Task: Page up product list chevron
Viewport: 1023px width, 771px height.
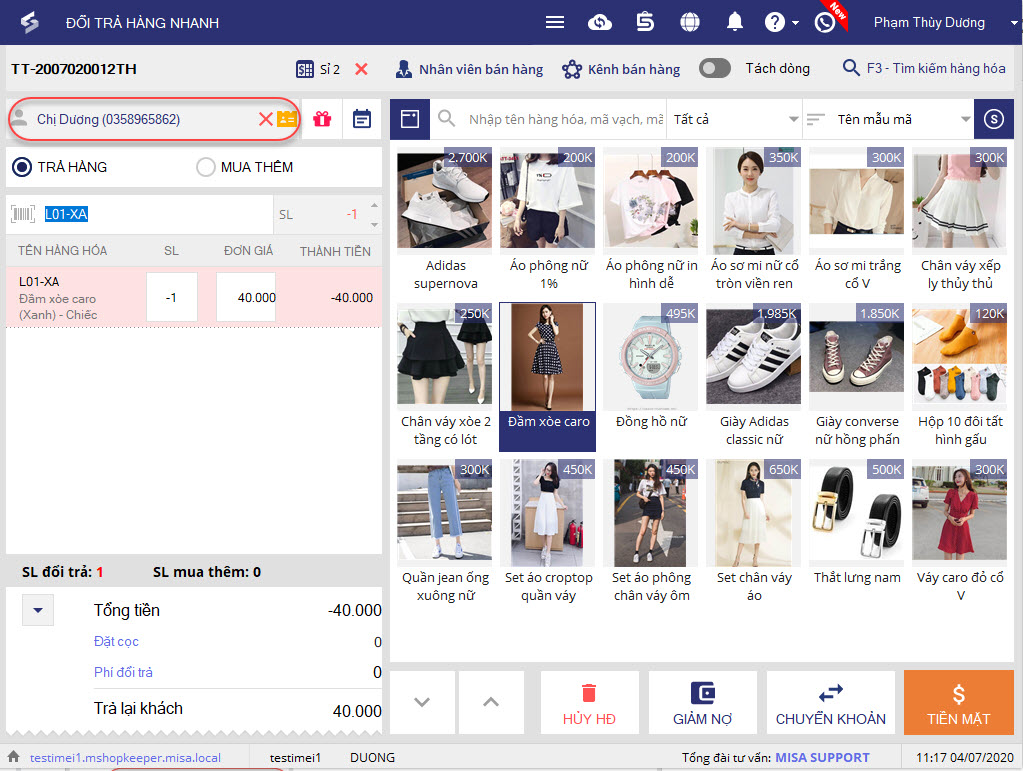Action: [x=491, y=703]
